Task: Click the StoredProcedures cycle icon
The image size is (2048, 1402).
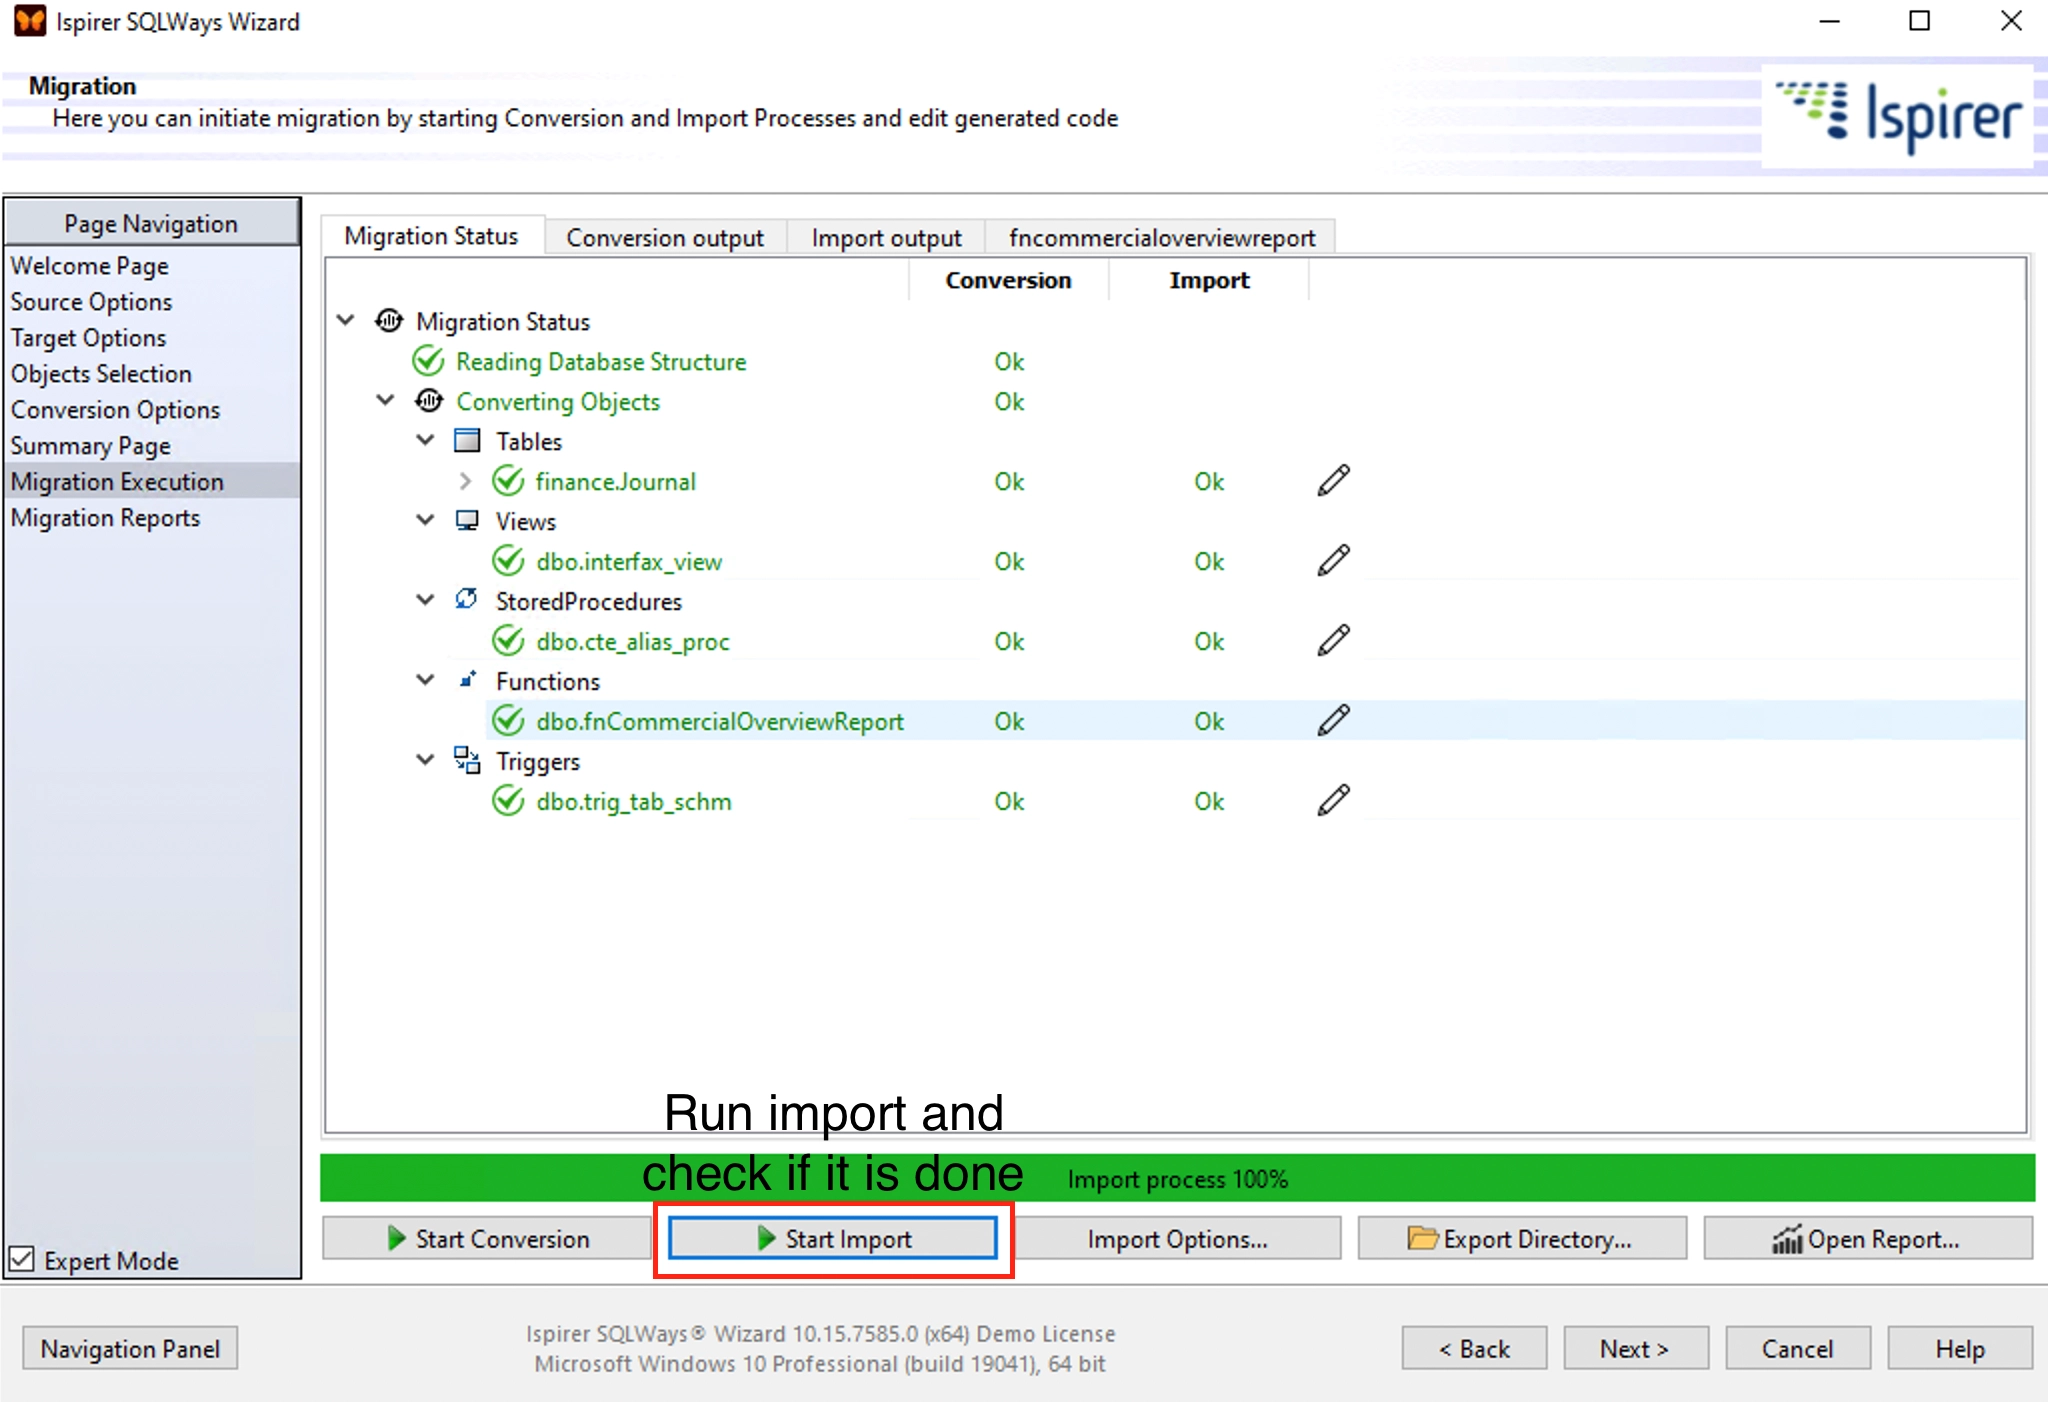Action: [x=467, y=599]
